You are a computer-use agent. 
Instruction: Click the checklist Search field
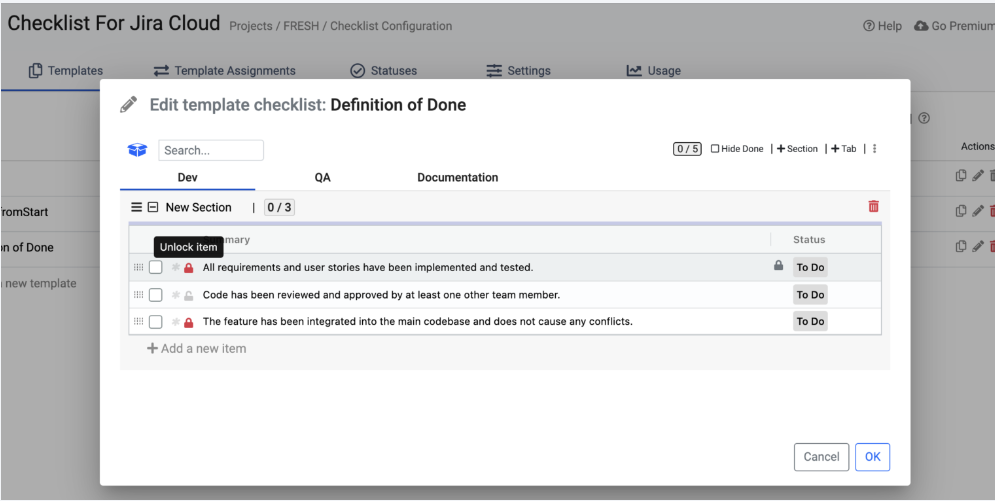[211, 150]
